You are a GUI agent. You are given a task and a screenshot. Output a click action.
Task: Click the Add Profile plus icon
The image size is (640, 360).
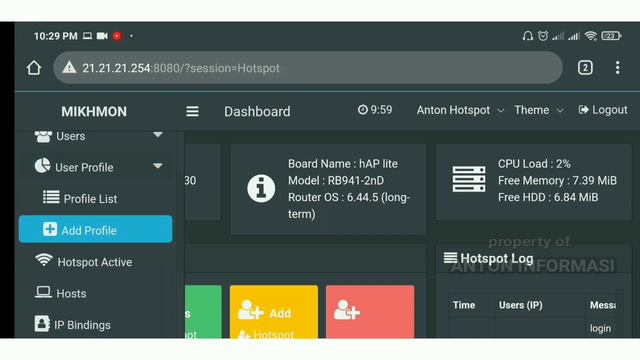(50, 229)
